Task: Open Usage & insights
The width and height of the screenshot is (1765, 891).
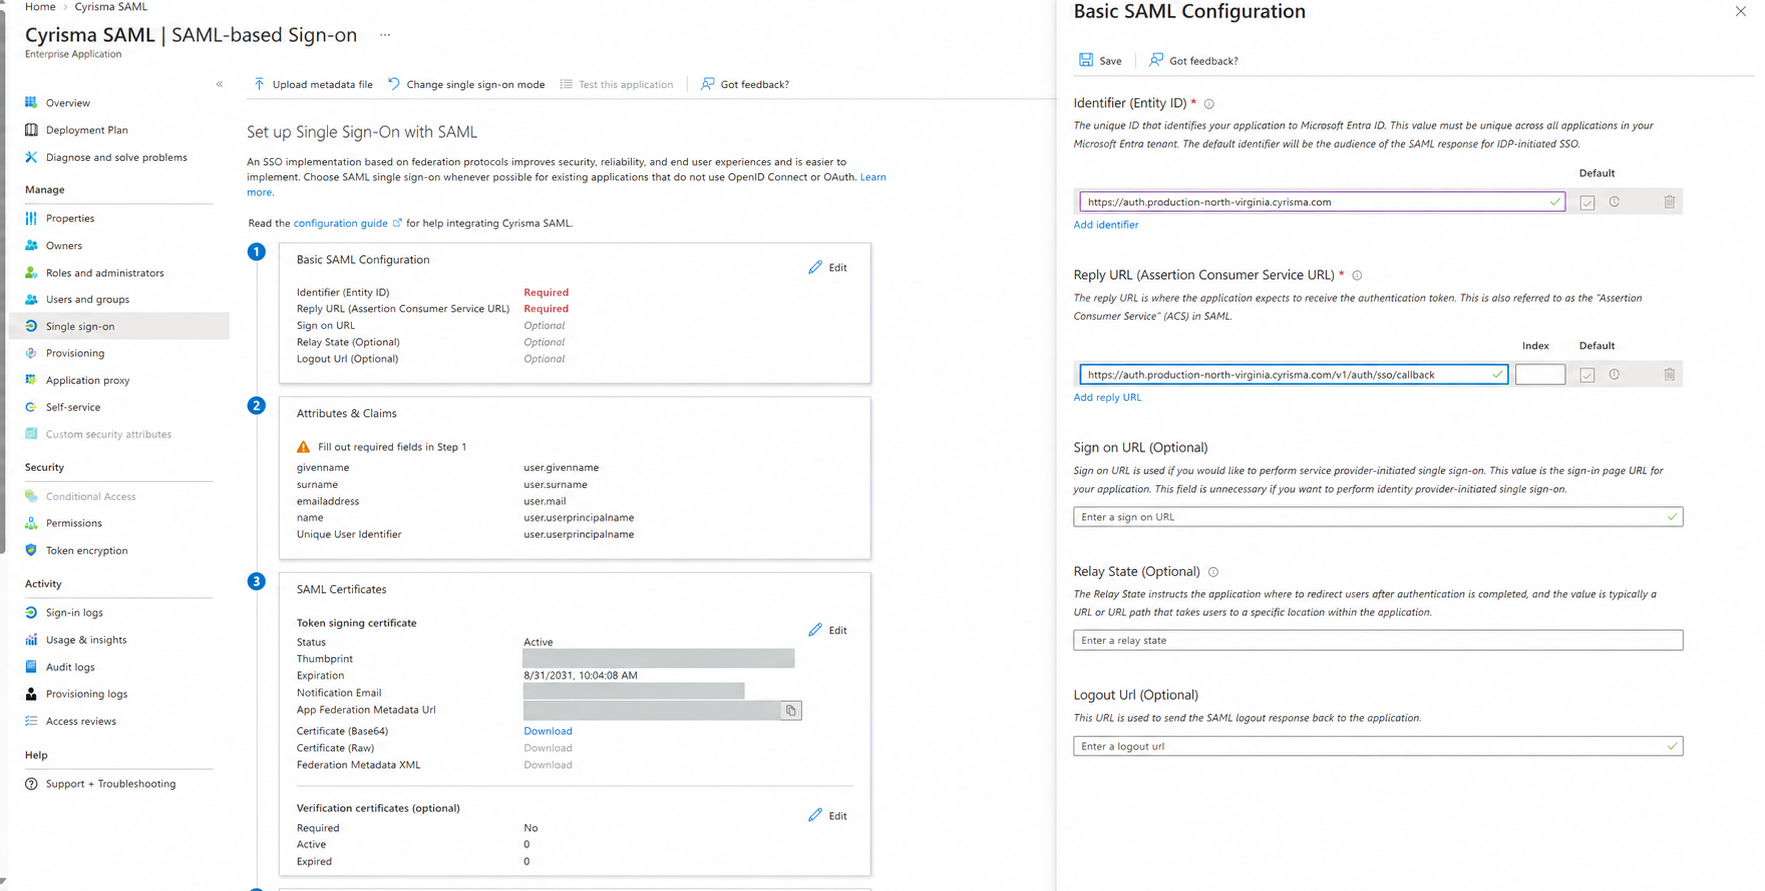Action: [85, 640]
